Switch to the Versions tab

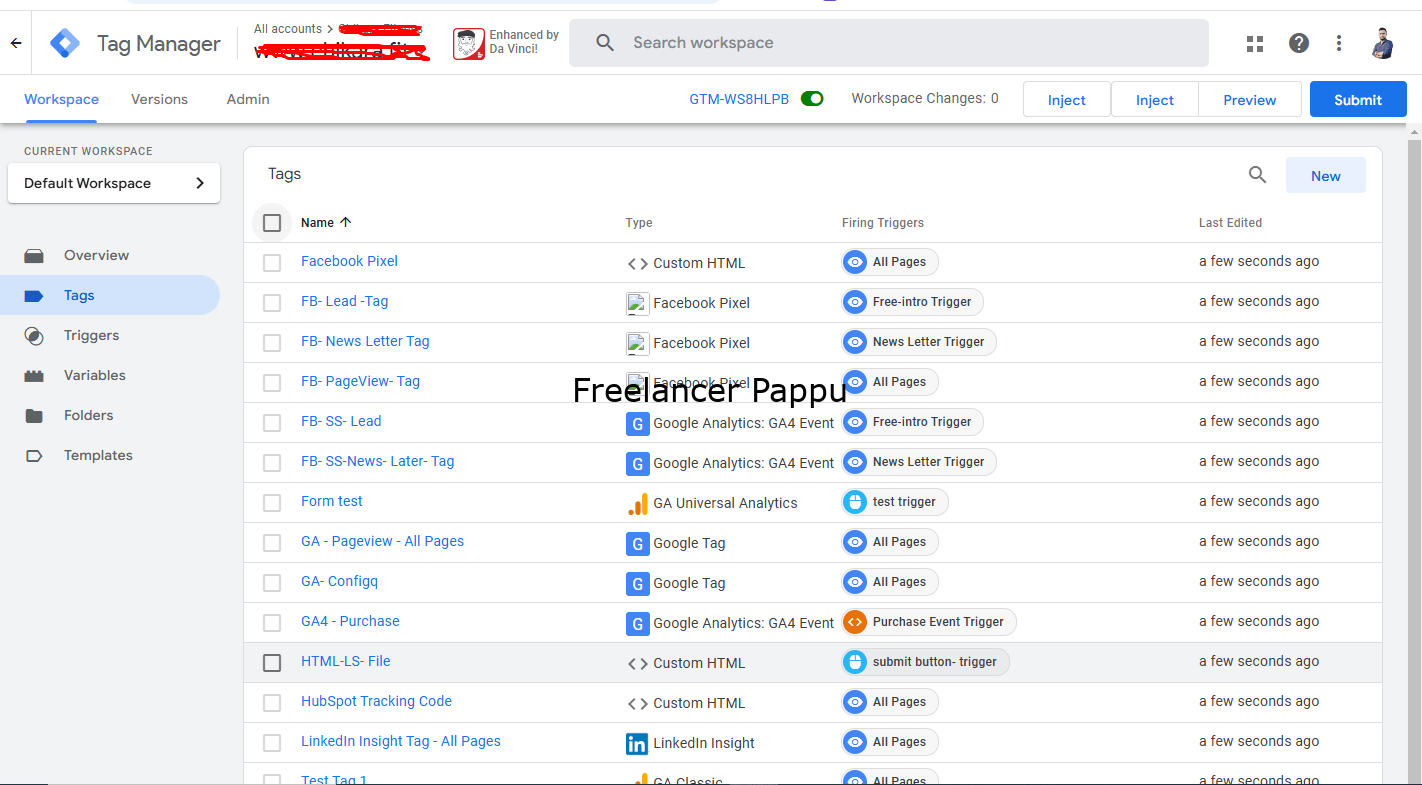(159, 100)
